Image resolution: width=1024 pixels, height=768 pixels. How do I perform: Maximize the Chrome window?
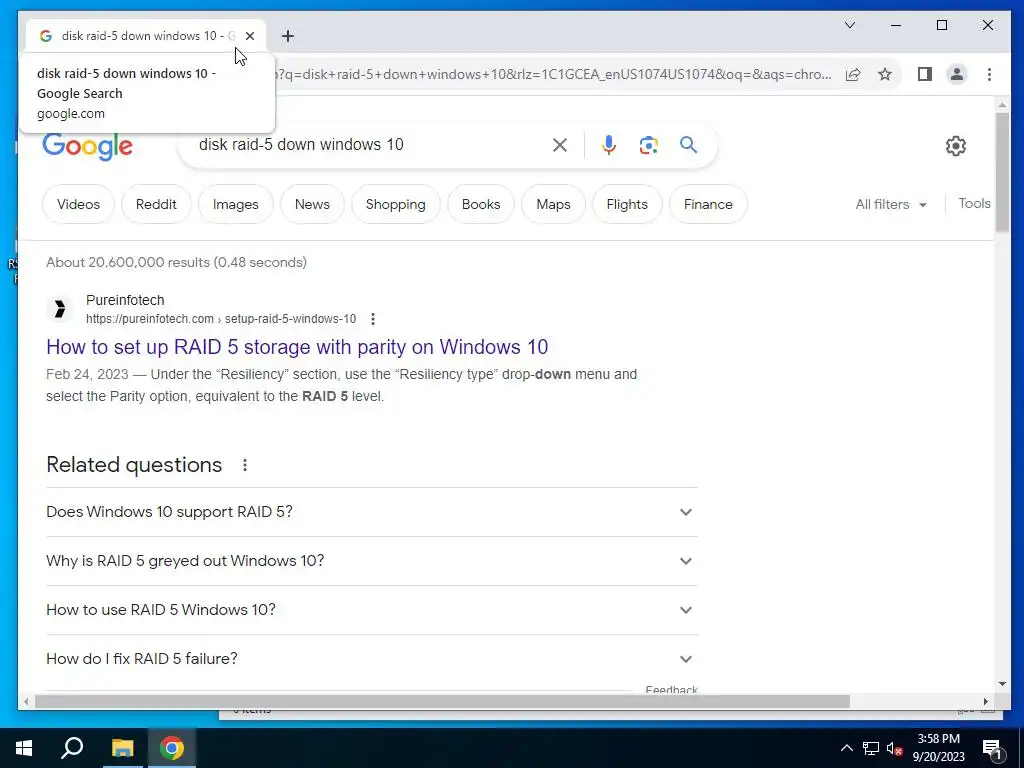[942, 25]
